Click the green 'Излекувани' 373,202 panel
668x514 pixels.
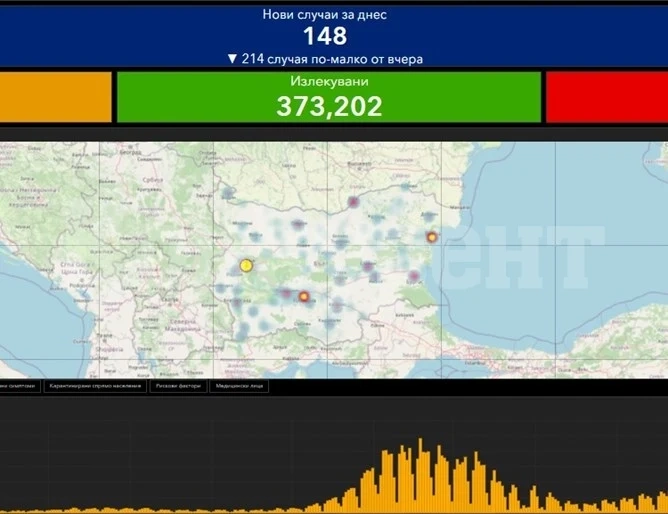(329, 97)
